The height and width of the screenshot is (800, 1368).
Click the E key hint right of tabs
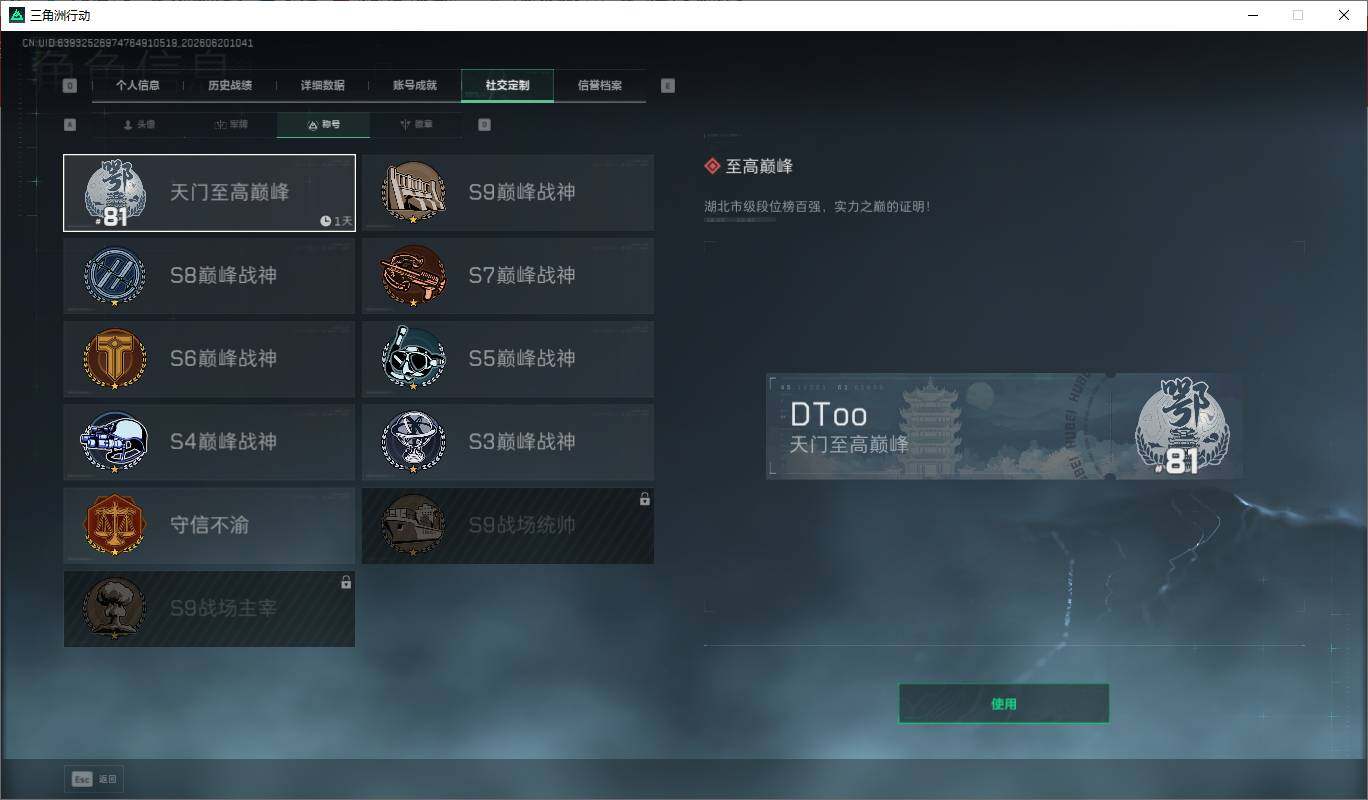point(668,86)
